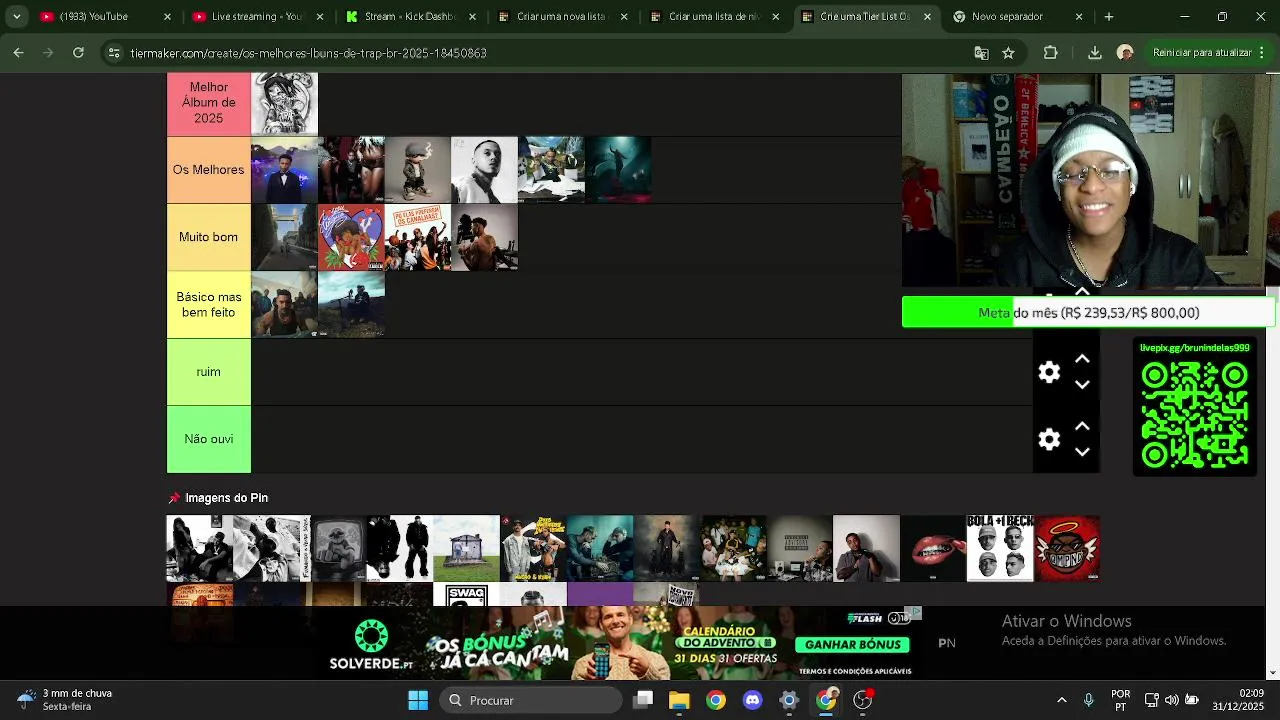Click the Não ouvi tier label
The image size is (1280, 720).
[x=208, y=439]
